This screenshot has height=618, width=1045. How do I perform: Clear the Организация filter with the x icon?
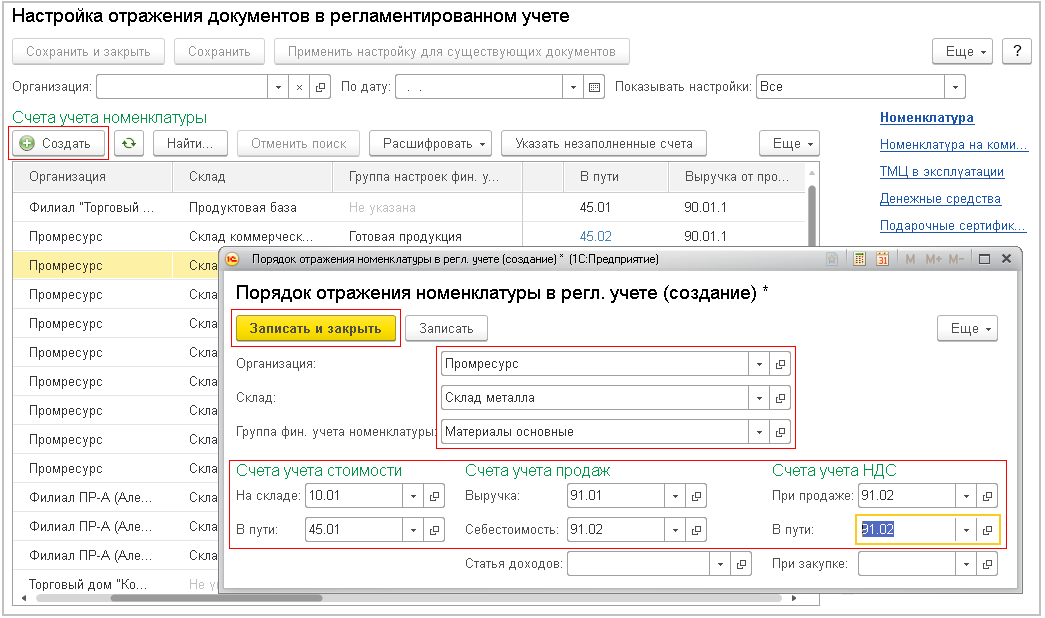pos(300,87)
